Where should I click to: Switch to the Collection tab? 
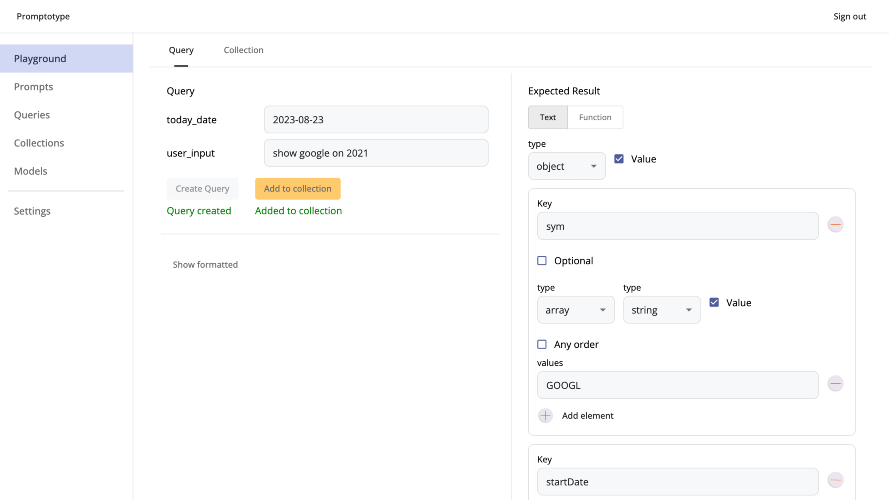pos(243,50)
